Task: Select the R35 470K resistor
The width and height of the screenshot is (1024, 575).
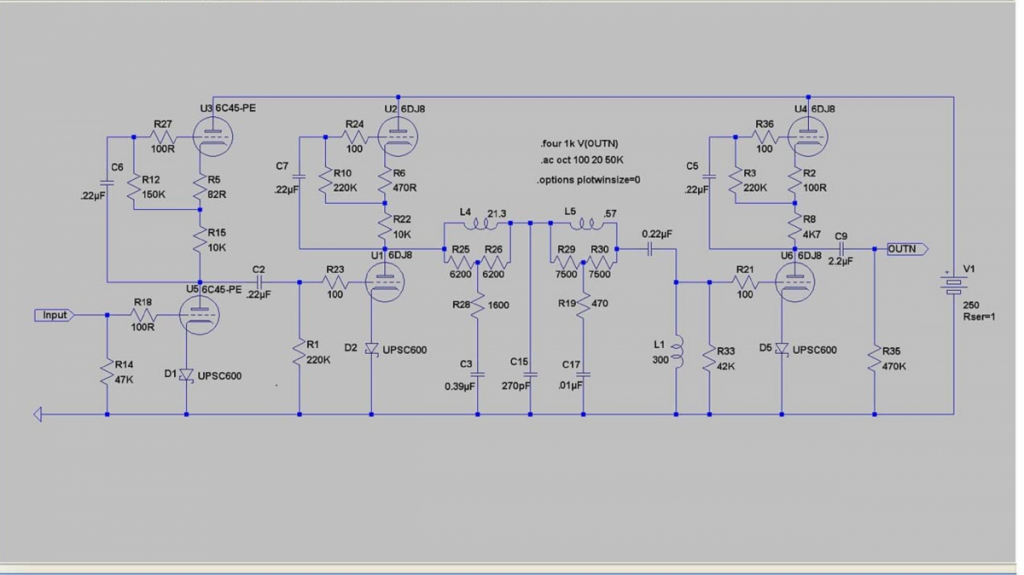Action: (x=874, y=359)
